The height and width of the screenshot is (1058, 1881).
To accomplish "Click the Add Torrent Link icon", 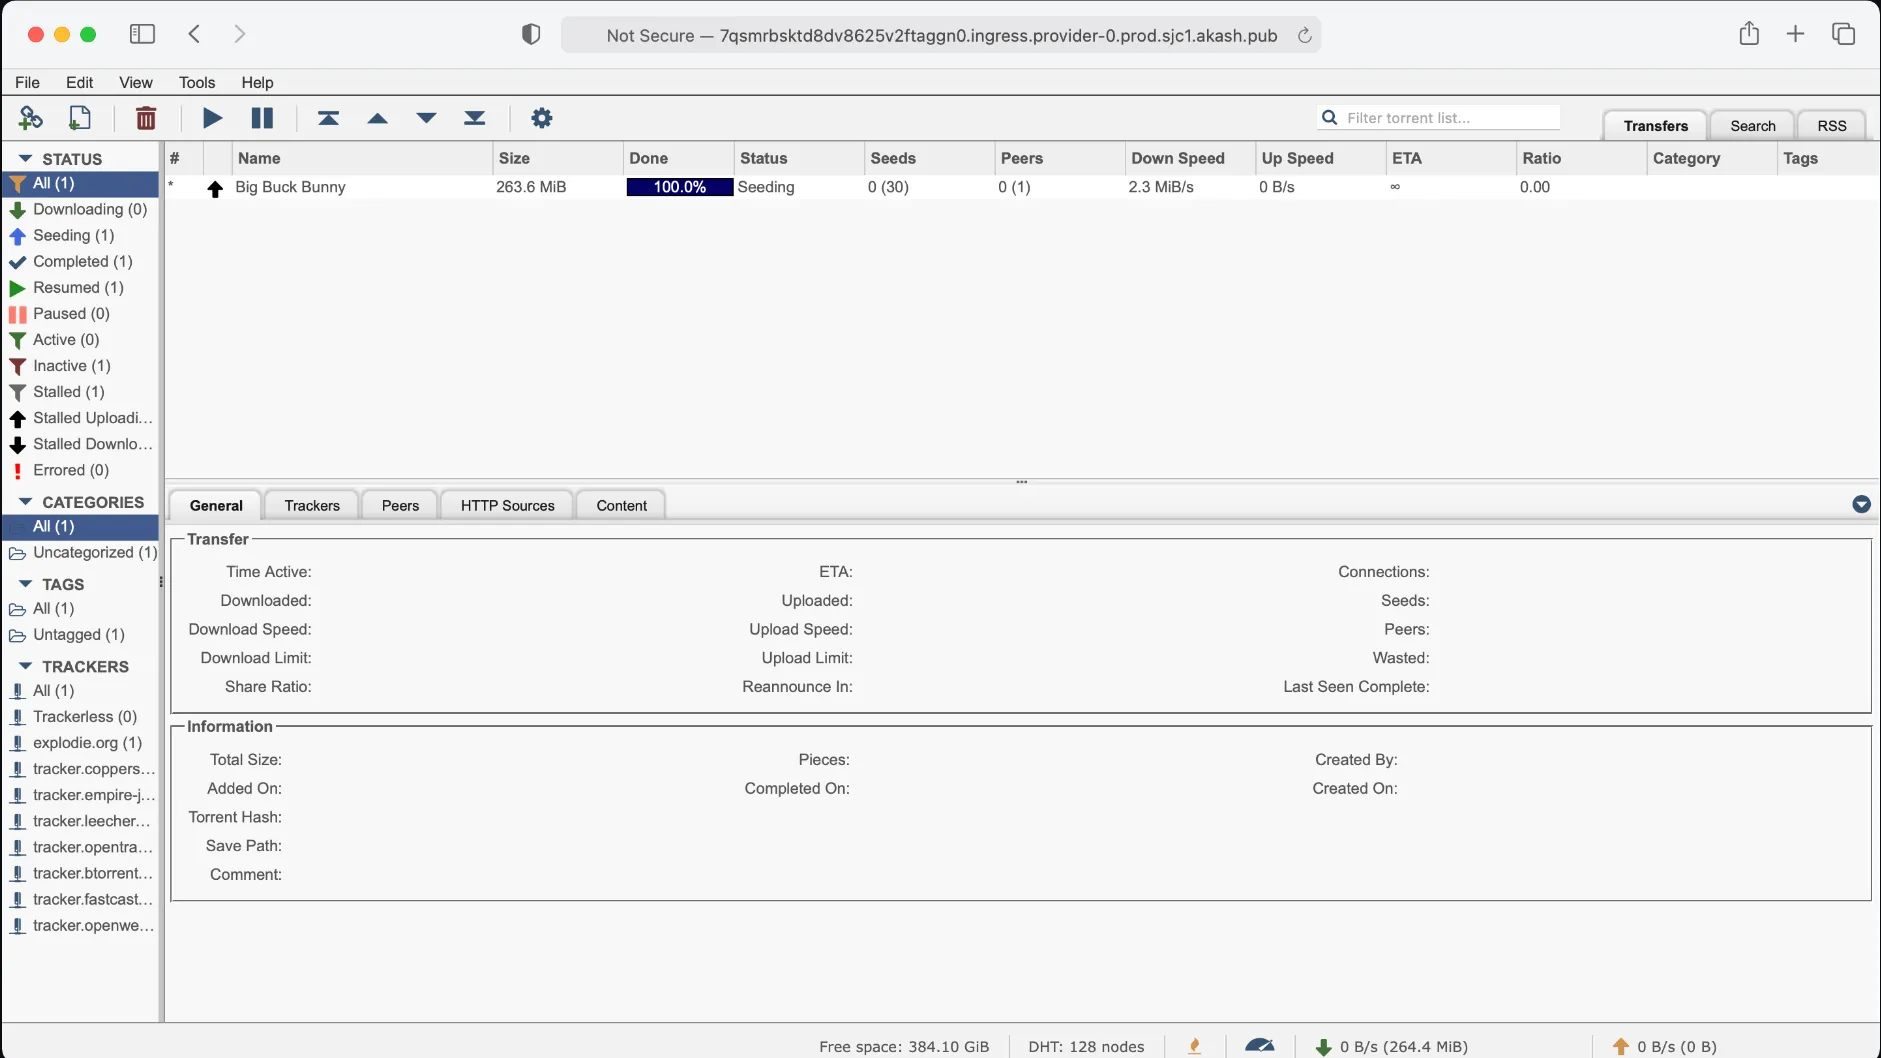I will [30, 118].
